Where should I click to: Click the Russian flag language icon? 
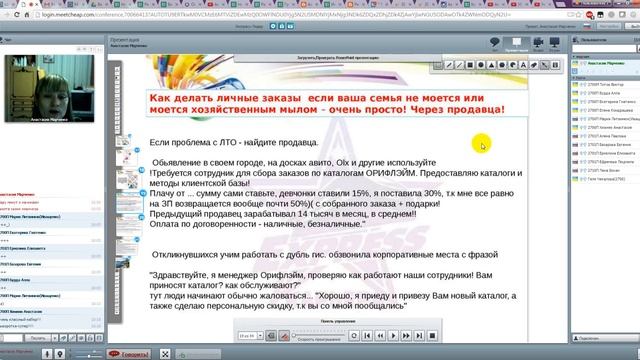(x=587, y=26)
